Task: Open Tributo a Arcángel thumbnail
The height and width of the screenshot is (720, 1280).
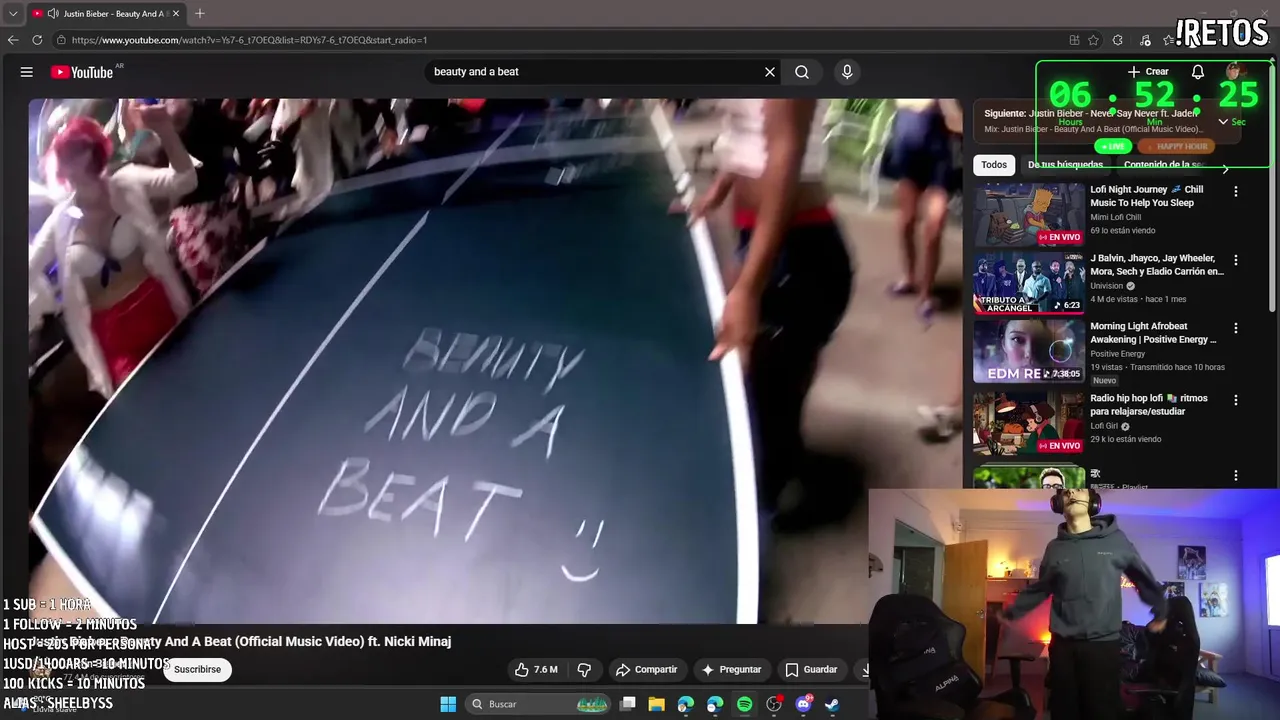Action: tap(1029, 283)
